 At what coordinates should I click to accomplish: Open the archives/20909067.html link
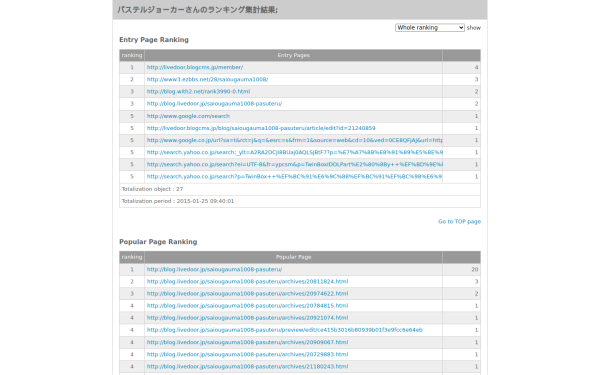(248, 342)
